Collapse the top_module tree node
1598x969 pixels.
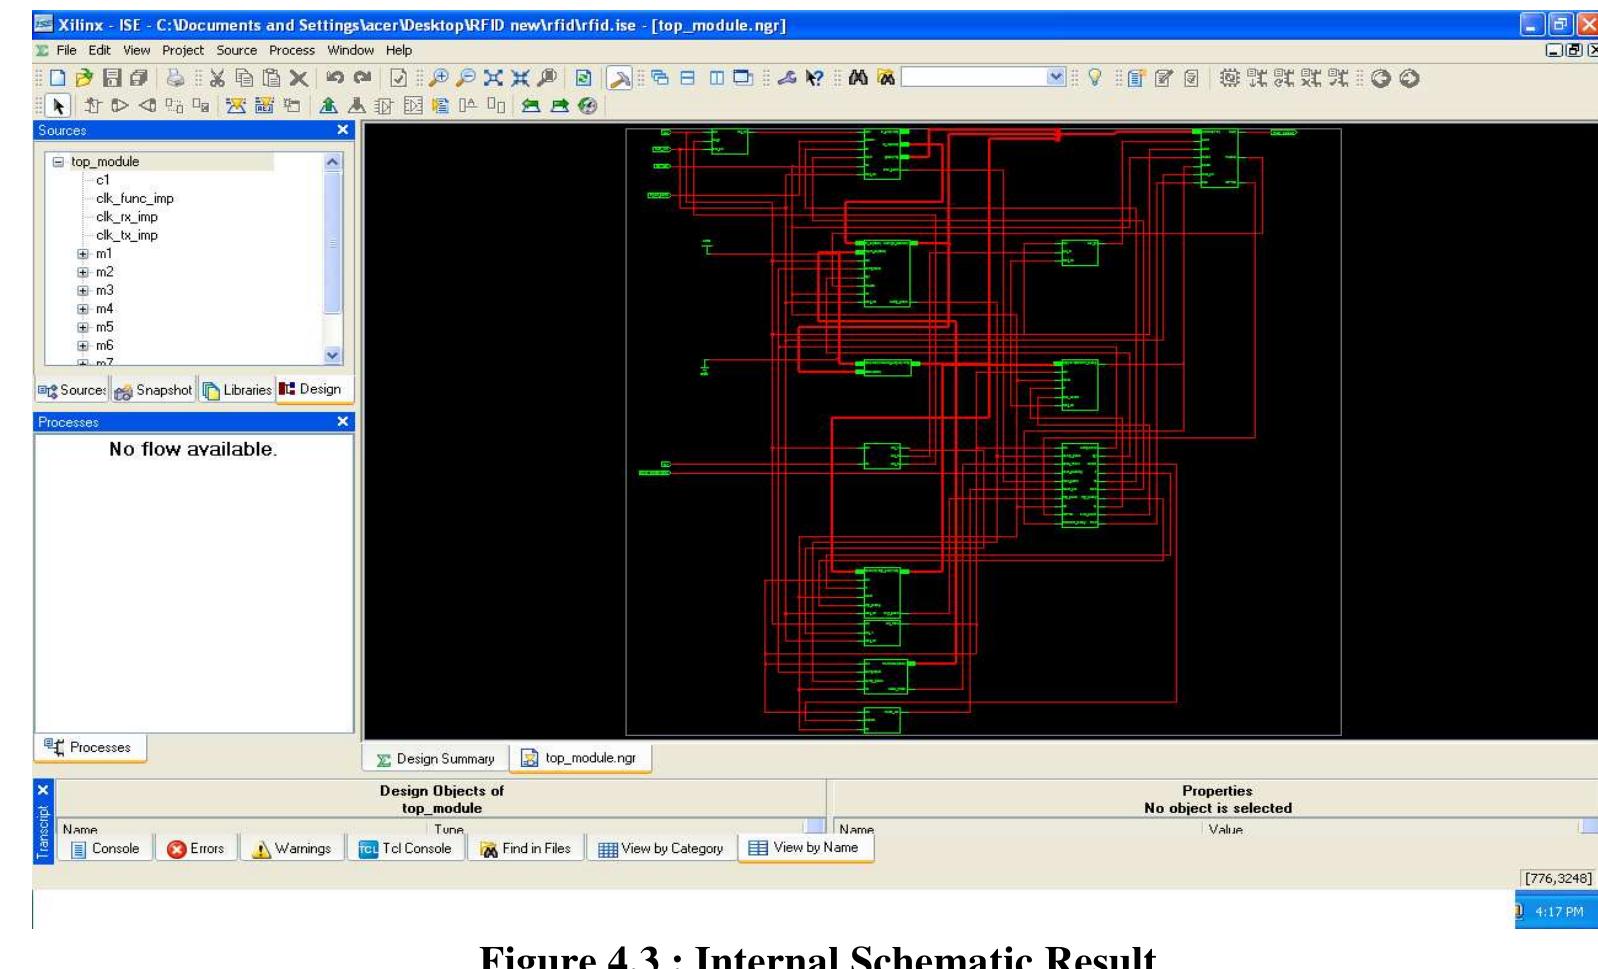tap(58, 162)
